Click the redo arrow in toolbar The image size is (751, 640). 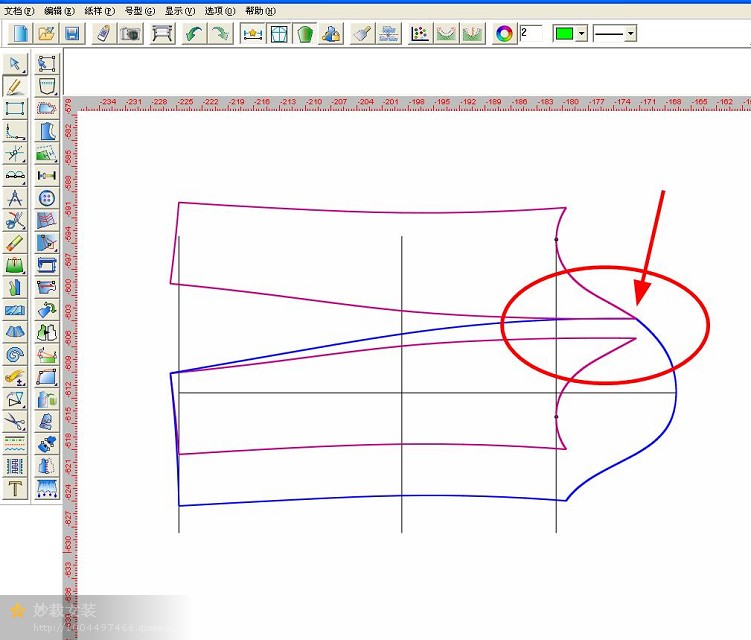tap(219, 33)
